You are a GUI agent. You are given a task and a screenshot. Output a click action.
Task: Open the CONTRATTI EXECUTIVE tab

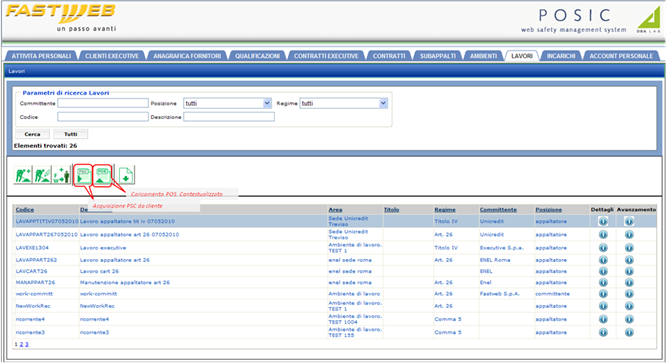[326, 56]
